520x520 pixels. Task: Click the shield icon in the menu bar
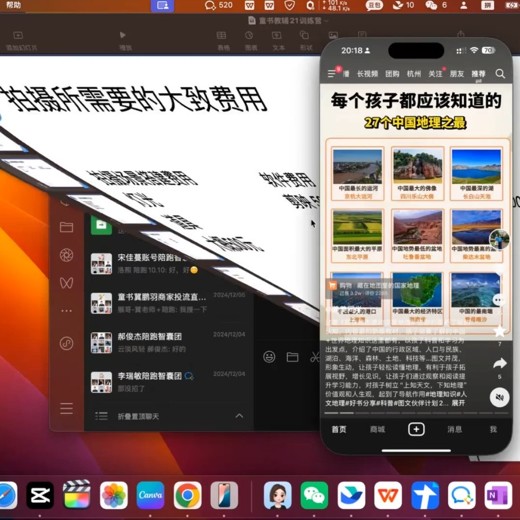289,5
